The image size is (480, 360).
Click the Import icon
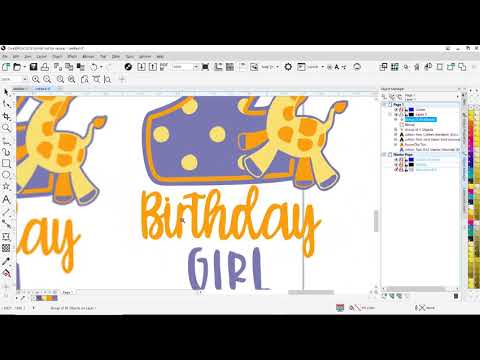[x=141, y=67]
